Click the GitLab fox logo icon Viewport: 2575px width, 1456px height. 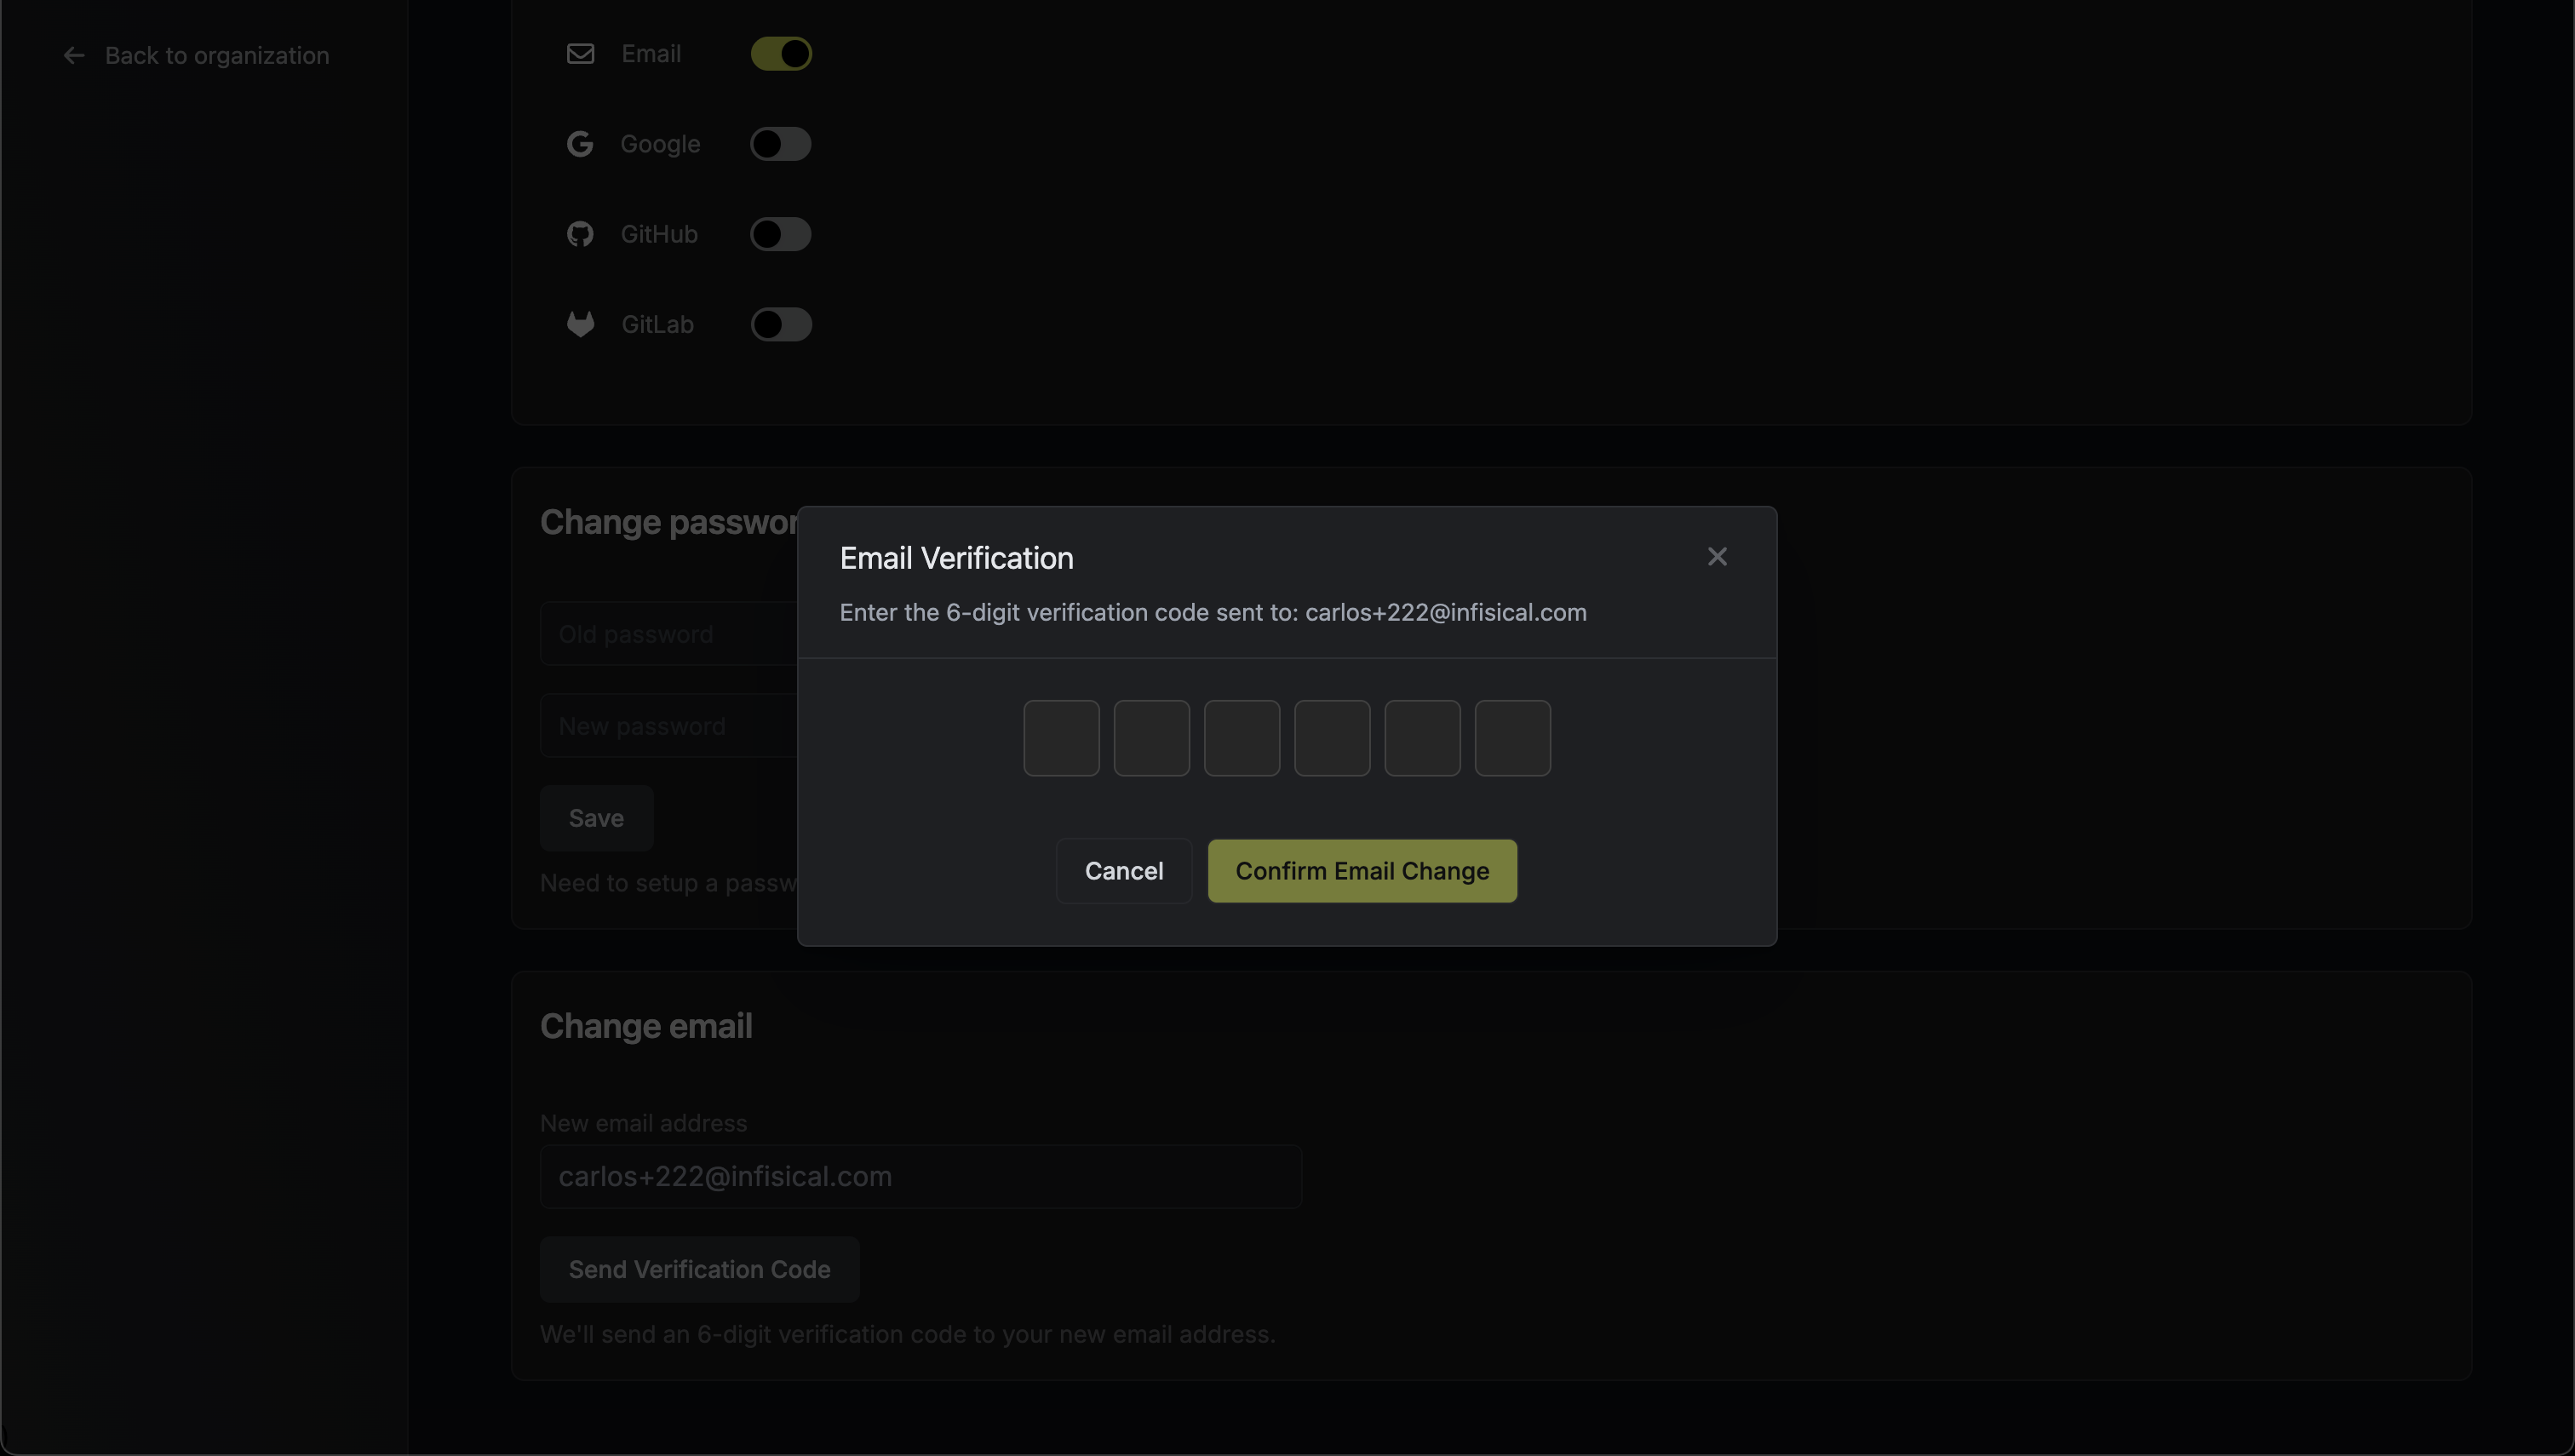580,324
